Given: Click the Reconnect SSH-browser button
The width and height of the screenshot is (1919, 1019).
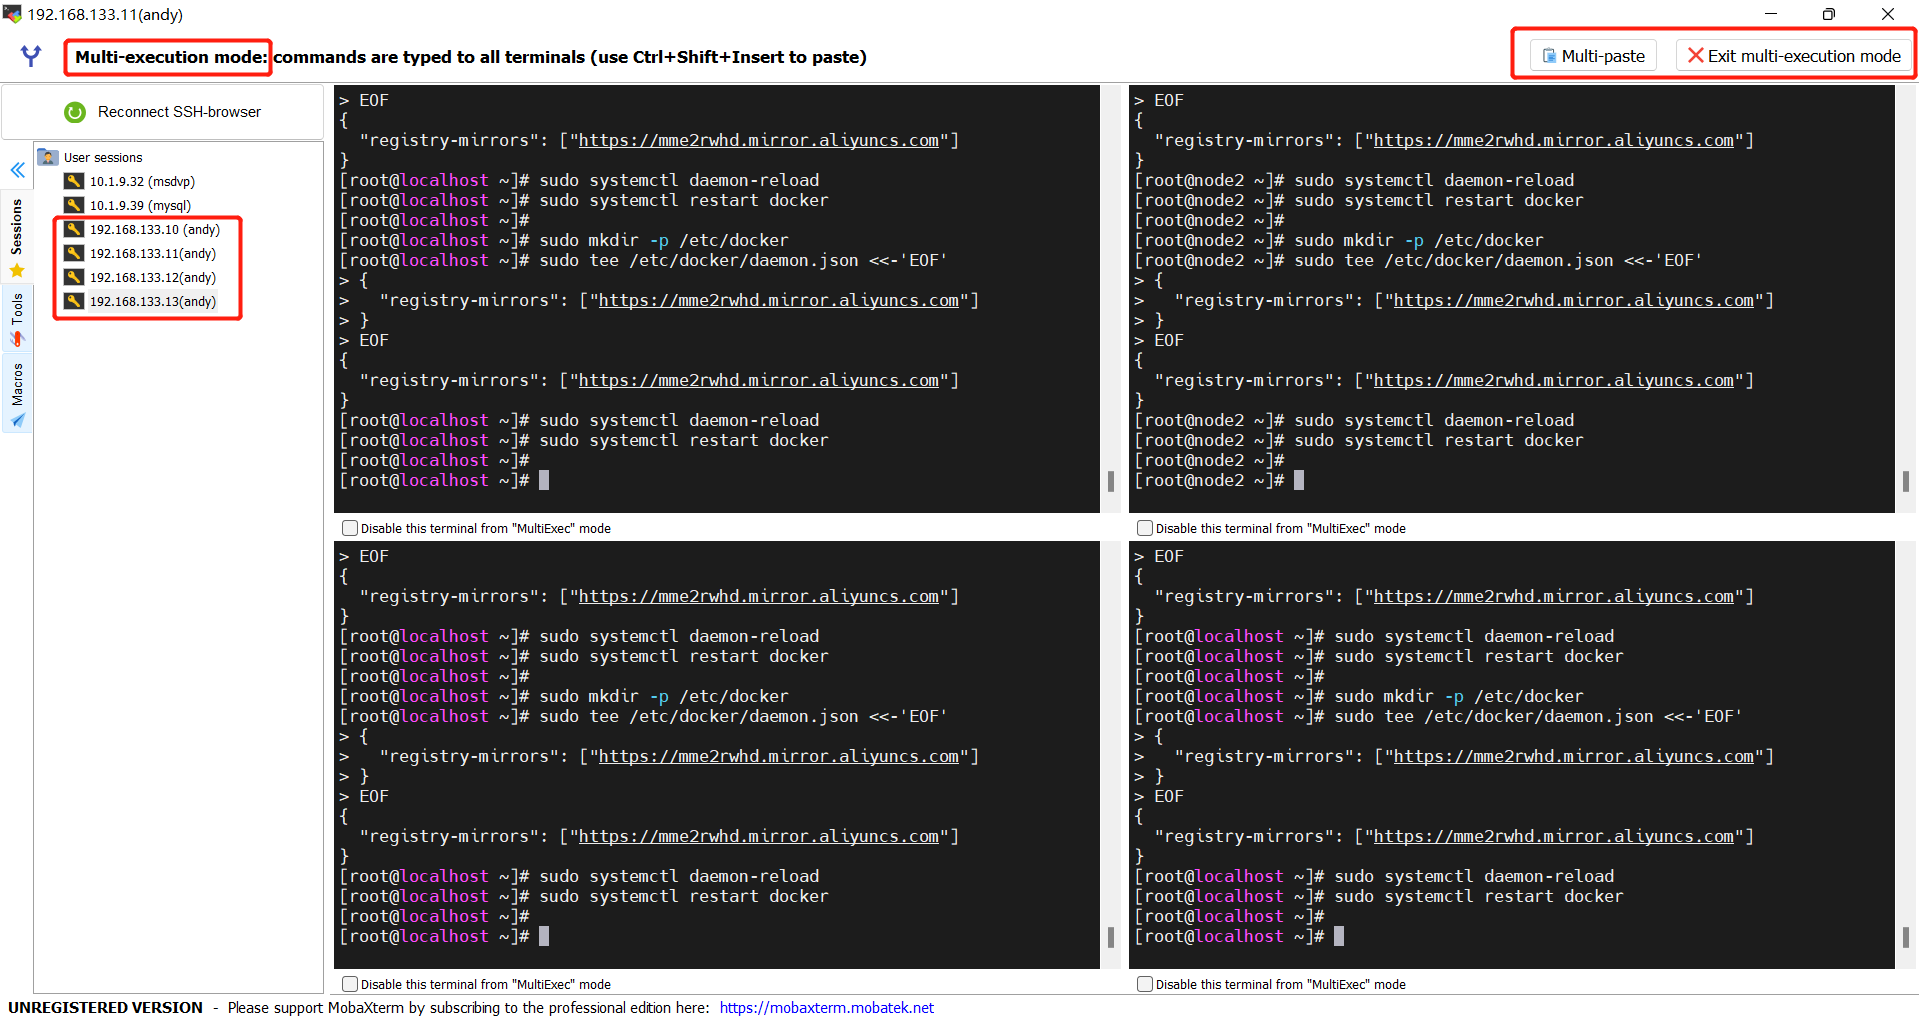Looking at the screenshot, I should 162,112.
